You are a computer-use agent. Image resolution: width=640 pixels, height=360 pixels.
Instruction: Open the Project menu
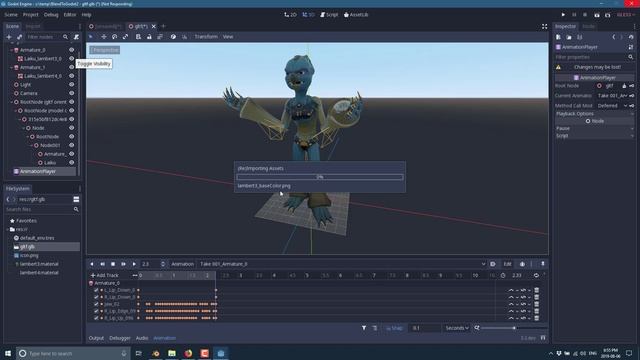click(31, 15)
